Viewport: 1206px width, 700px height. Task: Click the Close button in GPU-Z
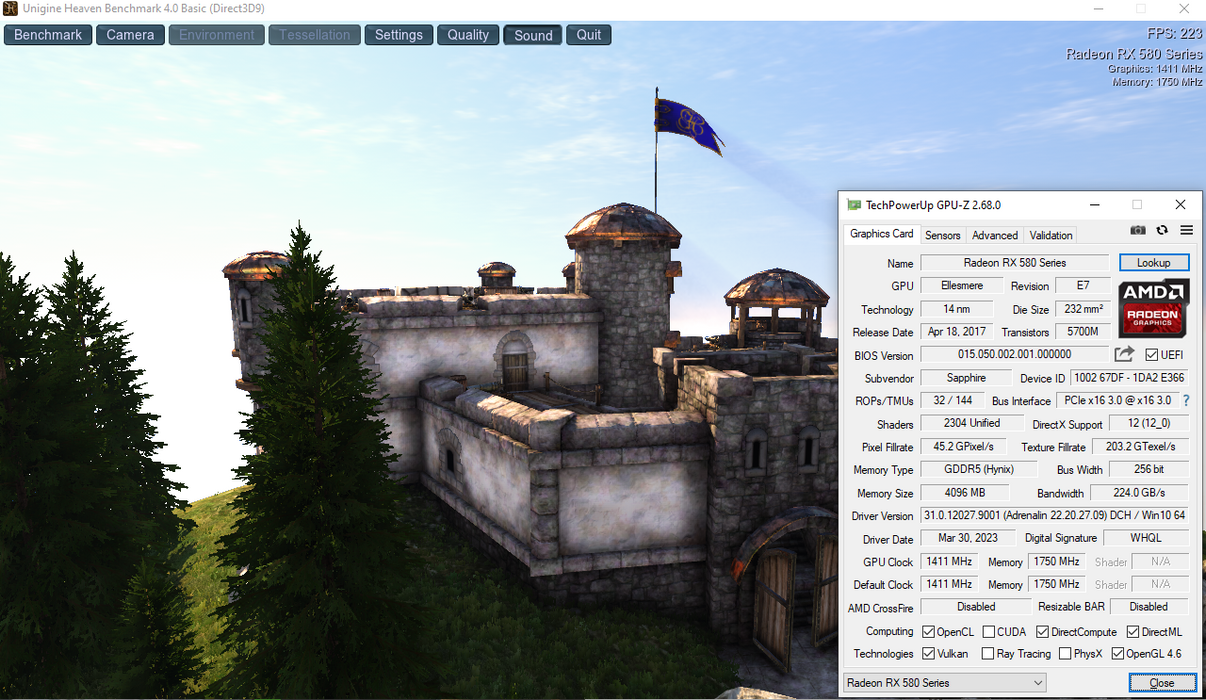pyautogui.click(x=1161, y=683)
